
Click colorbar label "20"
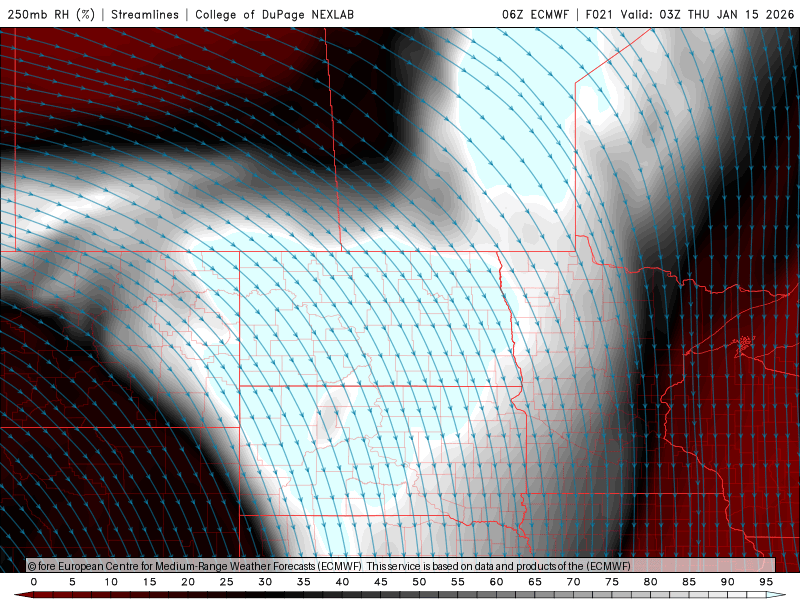coord(188,582)
